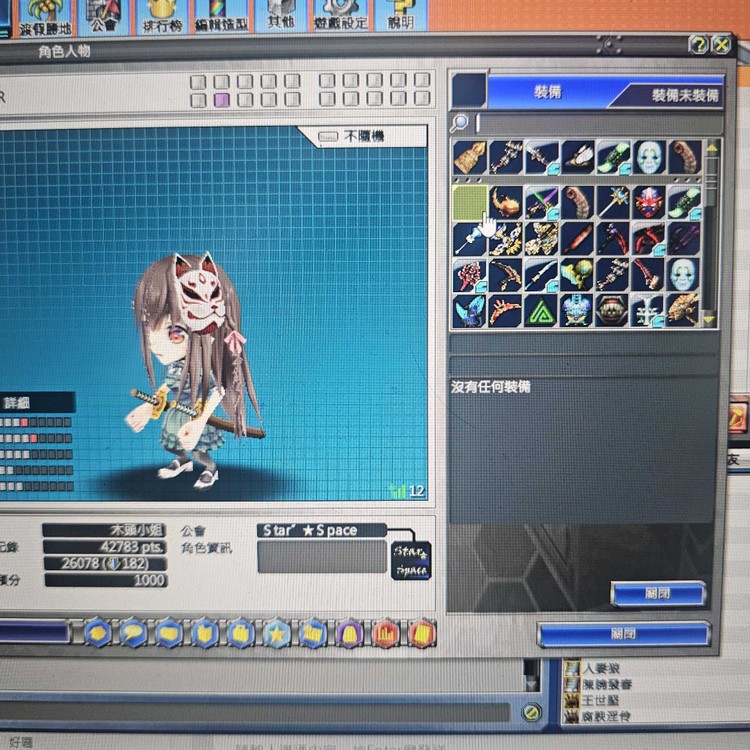This screenshot has height=750, width=750.
Task: Open the 排行榜 menu
Action: pos(163,17)
